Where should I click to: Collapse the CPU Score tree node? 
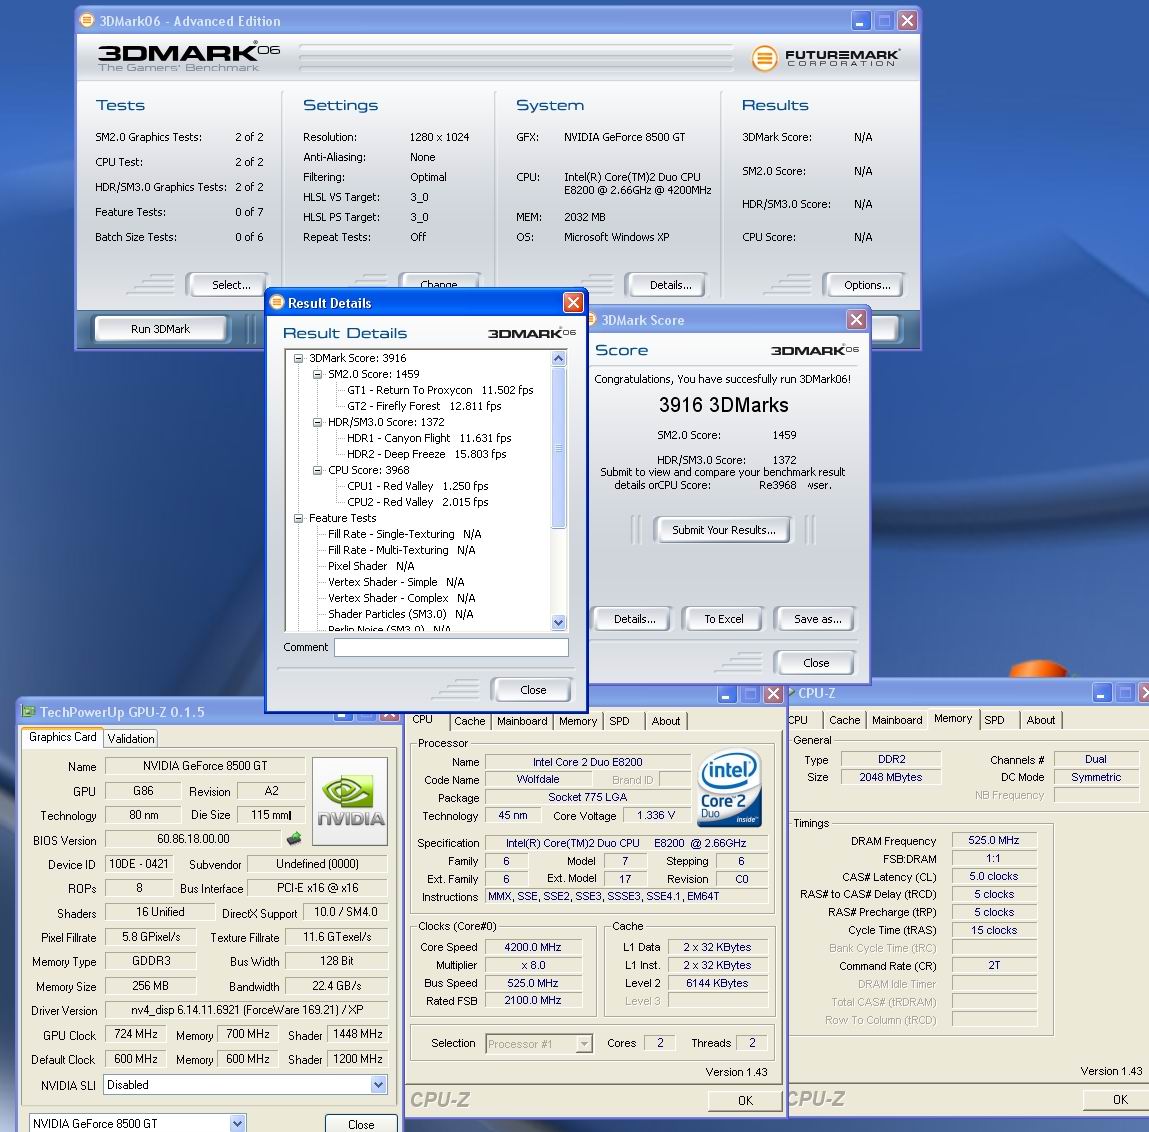317,470
